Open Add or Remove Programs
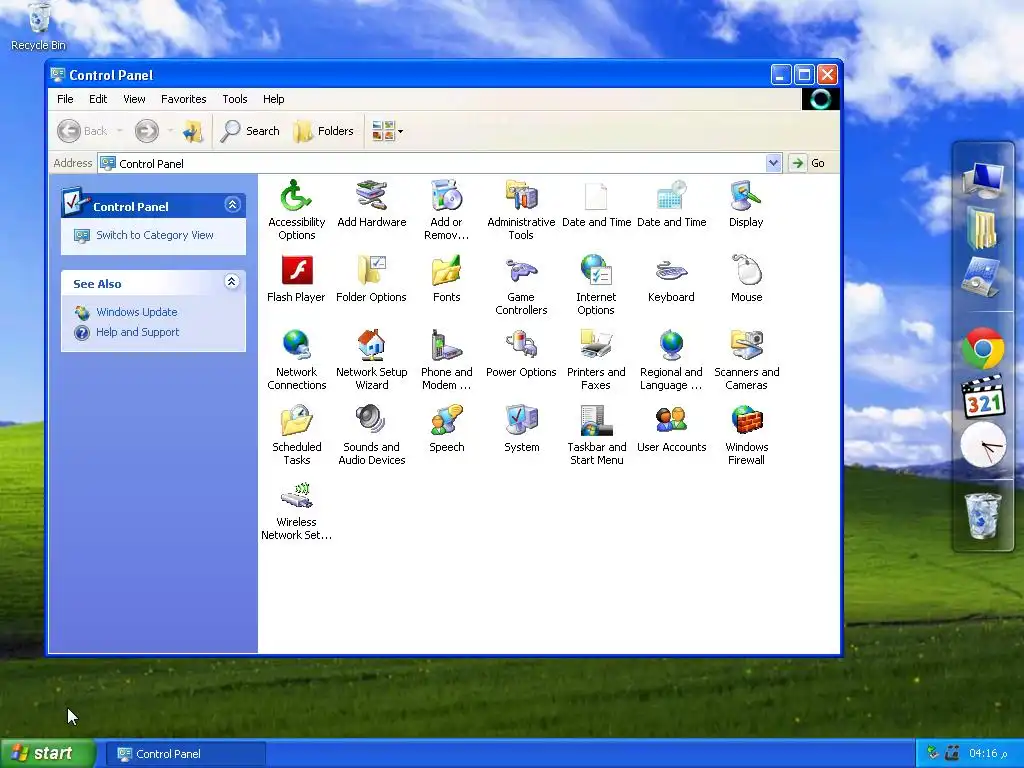1024x768 pixels. tap(446, 209)
